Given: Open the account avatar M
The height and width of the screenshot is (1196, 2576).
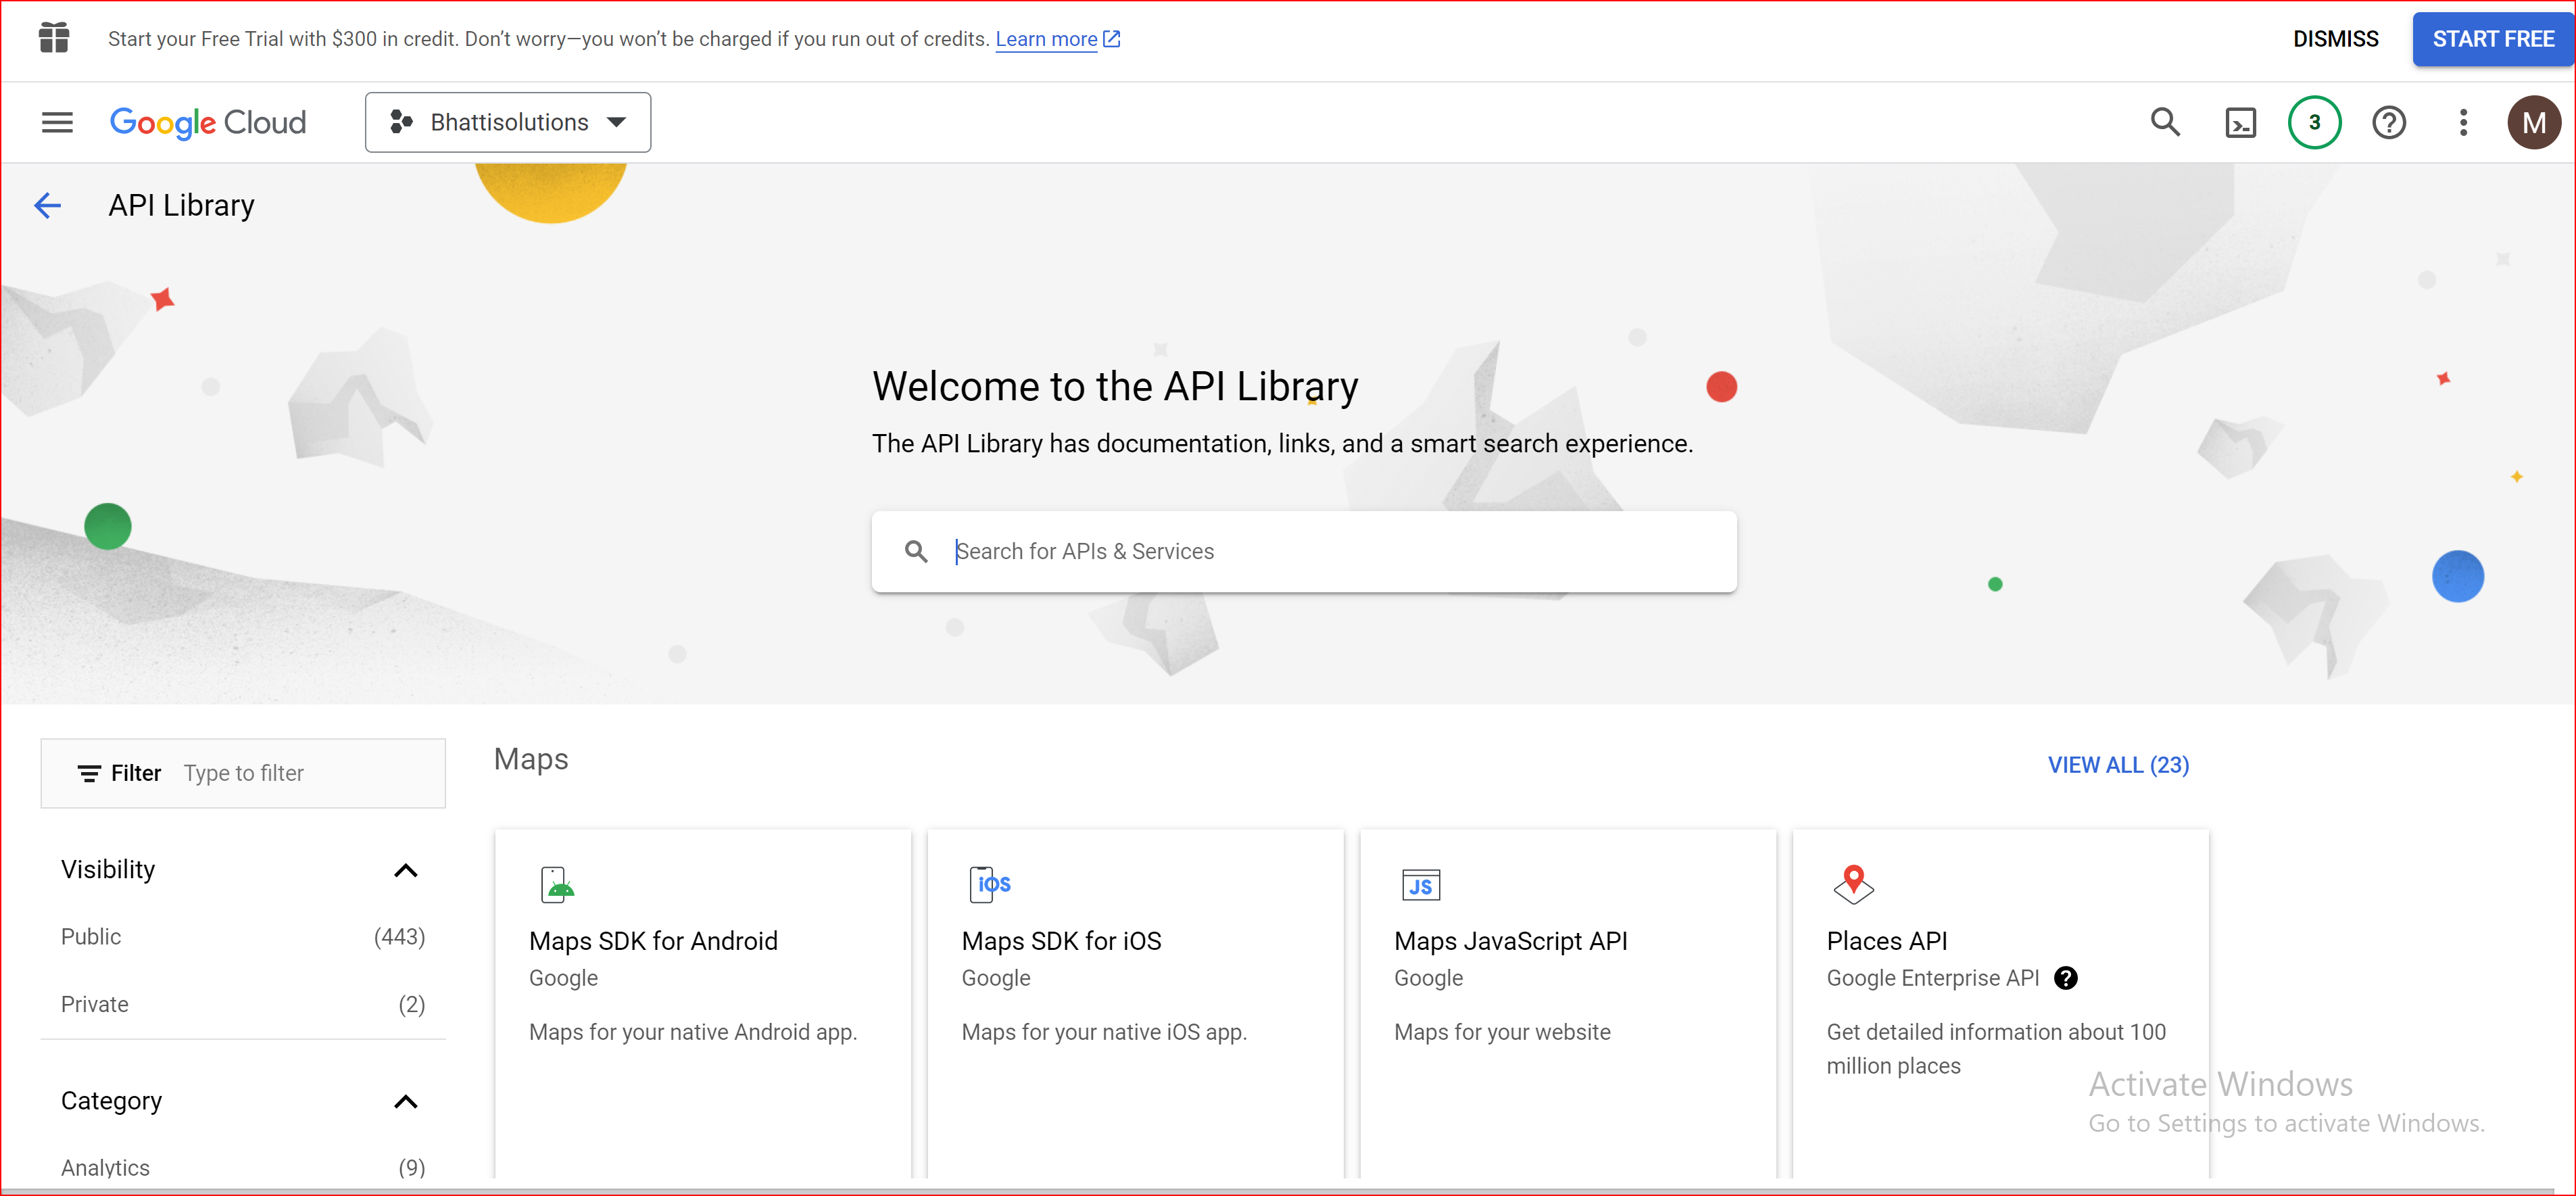Looking at the screenshot, I should point(2533,122).
